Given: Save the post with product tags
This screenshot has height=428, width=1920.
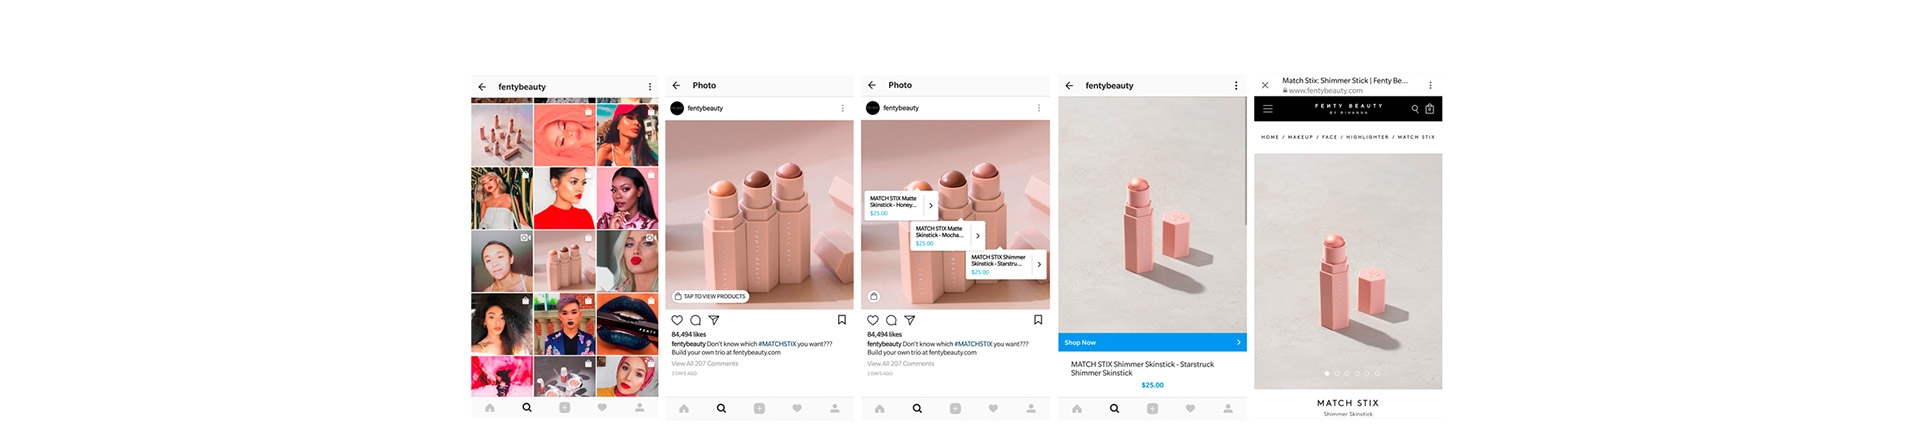Looking at the screenshot, I should [1038, 320].
